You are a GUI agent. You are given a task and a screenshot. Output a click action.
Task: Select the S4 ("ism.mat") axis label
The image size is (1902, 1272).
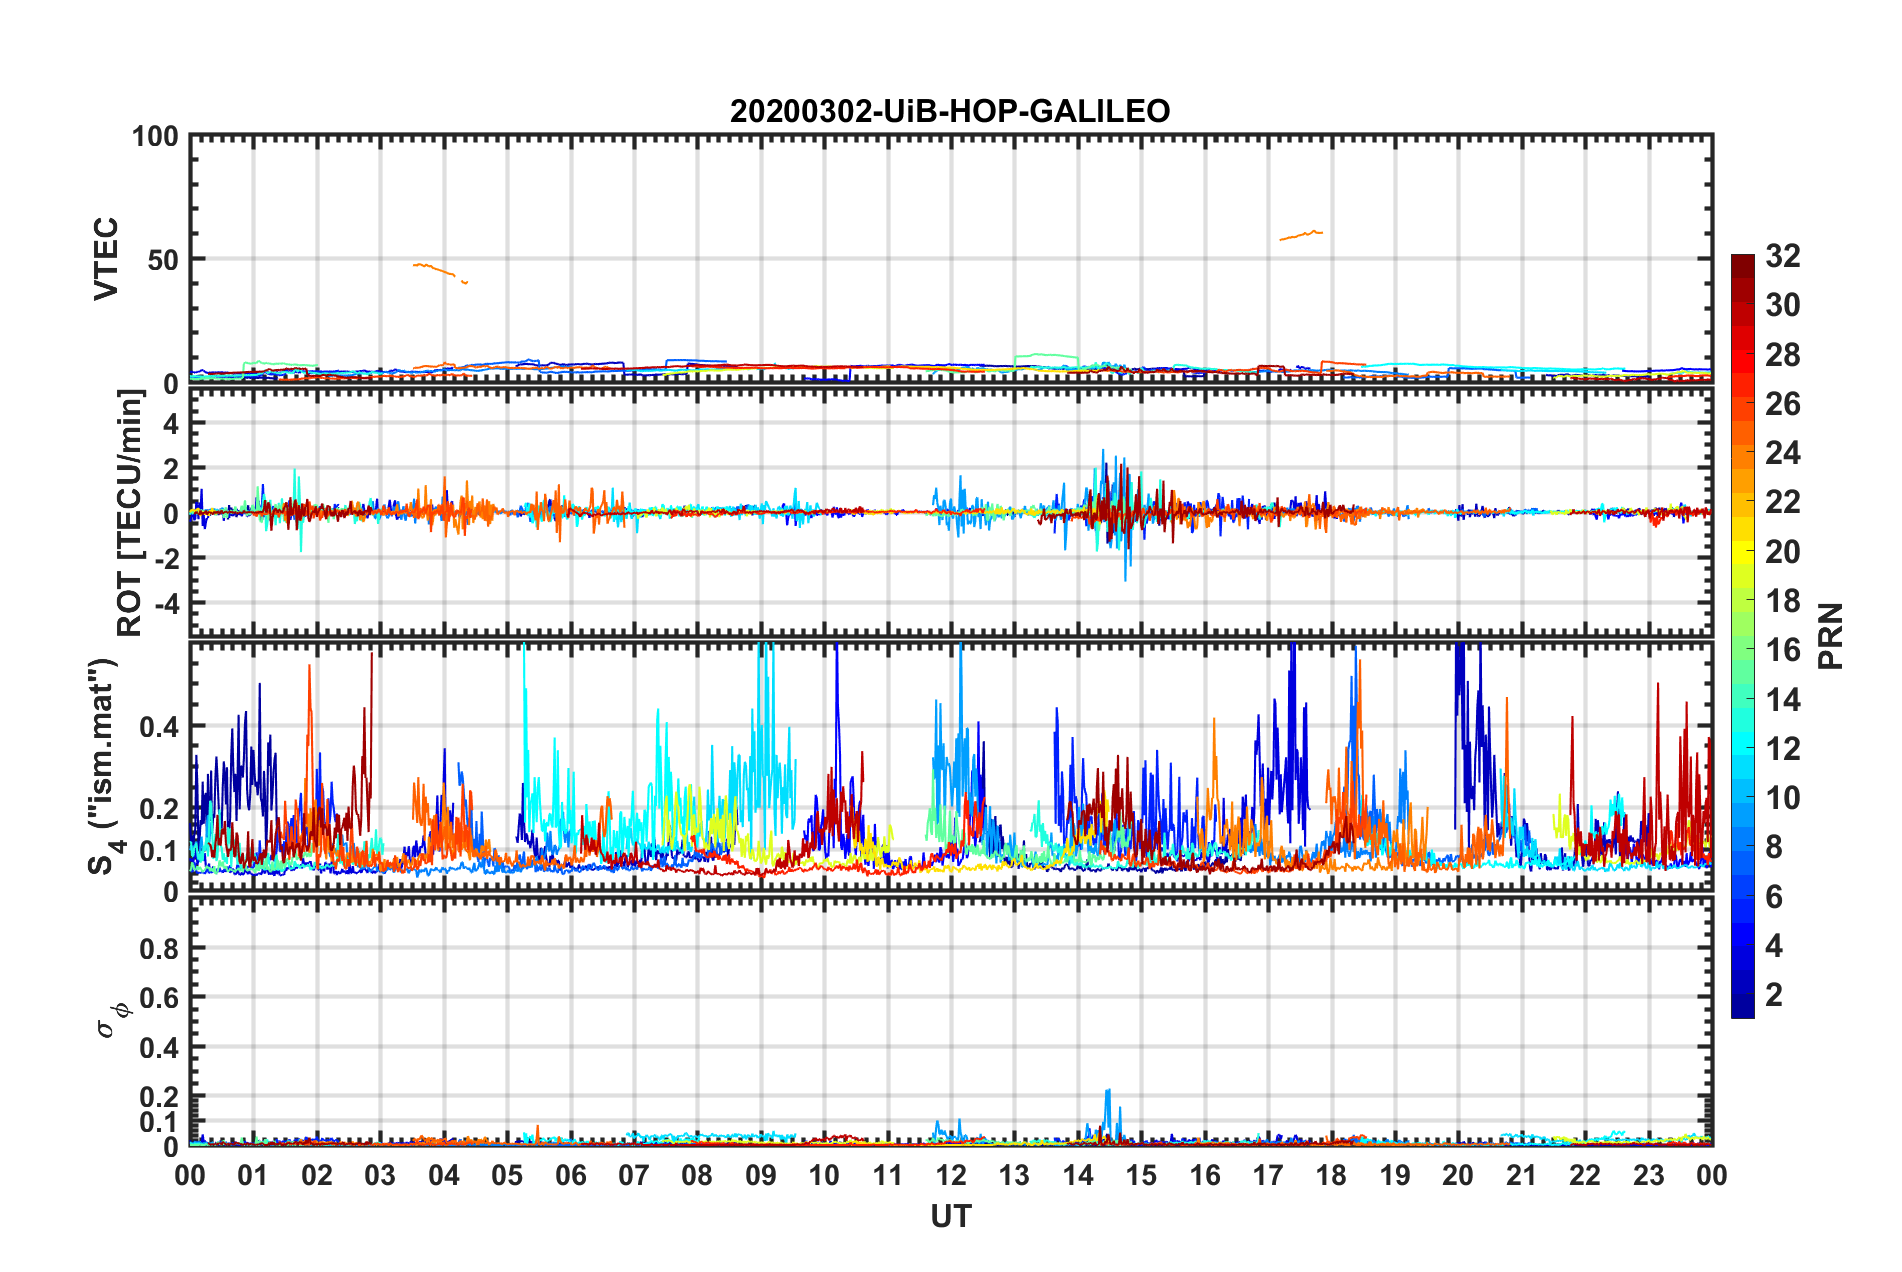click(104, 766)
